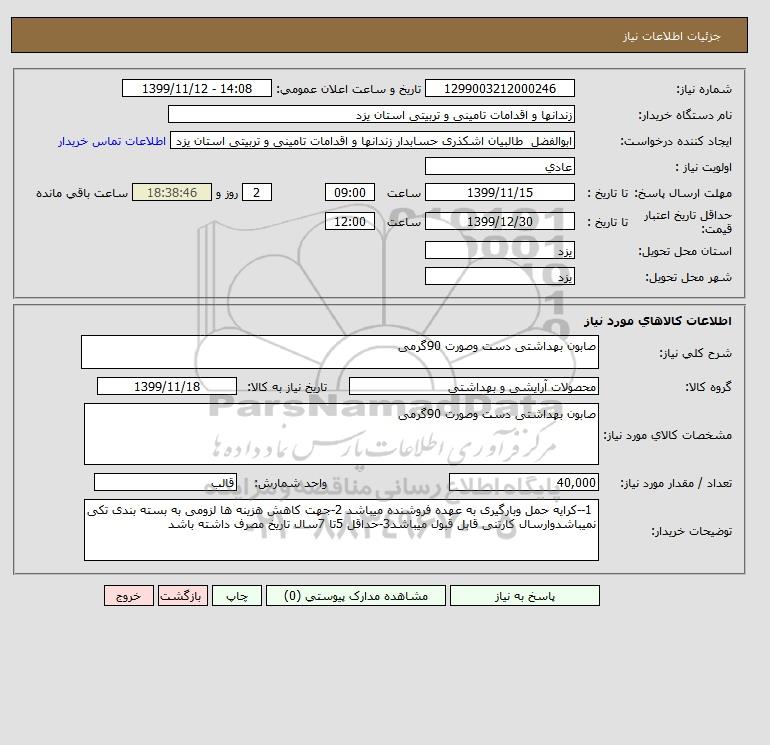Click the quantity field 40,000

coord(523,482)
